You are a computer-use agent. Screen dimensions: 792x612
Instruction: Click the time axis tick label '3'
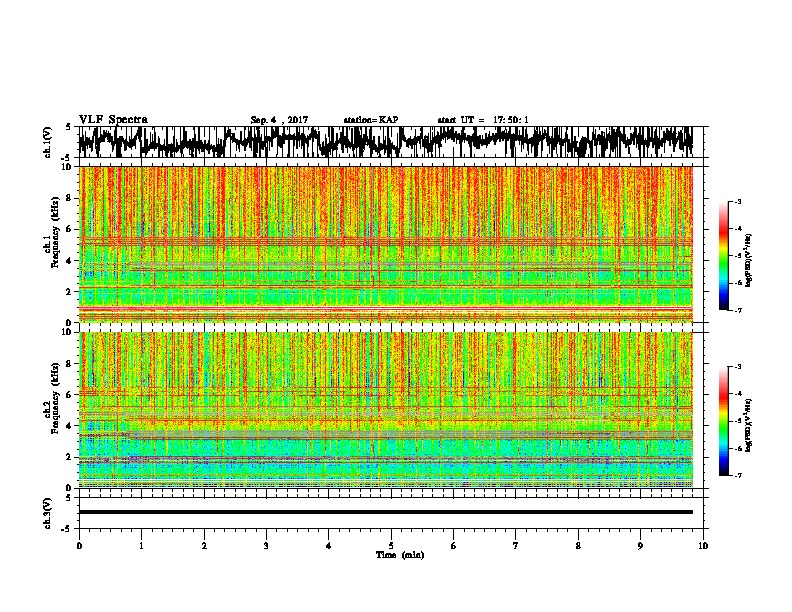point(266,546)
